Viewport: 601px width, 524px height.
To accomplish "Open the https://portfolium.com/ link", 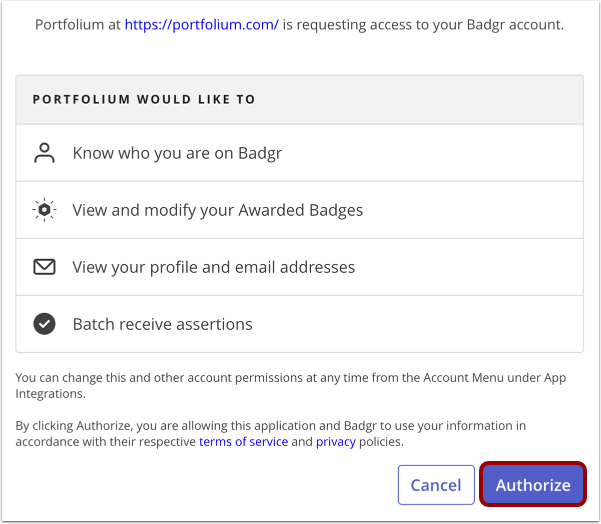I will pyautogui.click(x=202, y=25).
